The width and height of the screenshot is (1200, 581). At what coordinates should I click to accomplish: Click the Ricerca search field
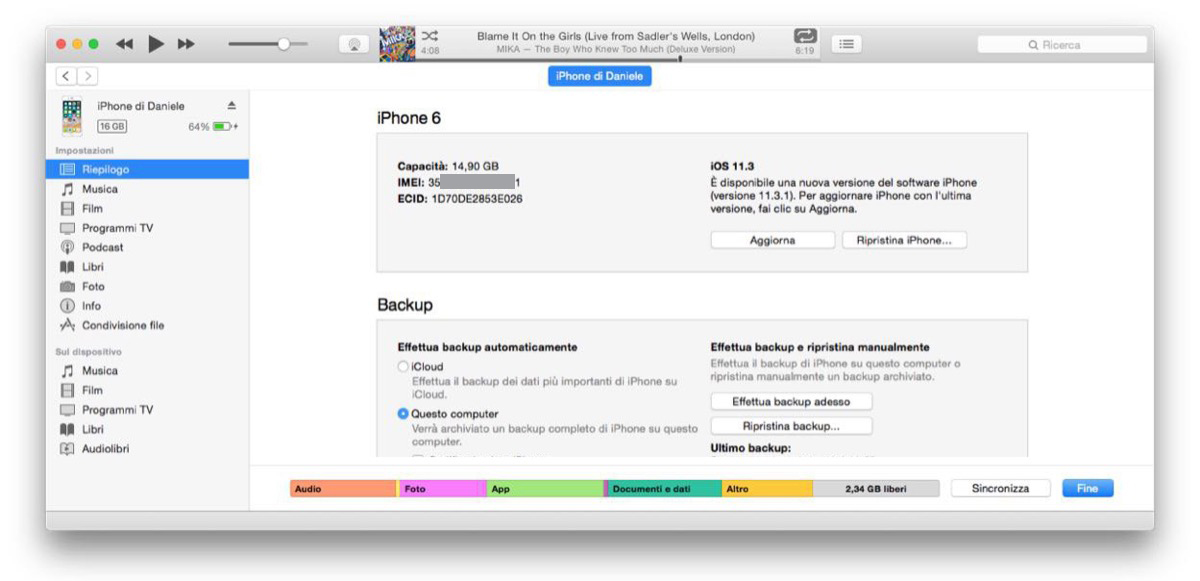coord(1062,45)
